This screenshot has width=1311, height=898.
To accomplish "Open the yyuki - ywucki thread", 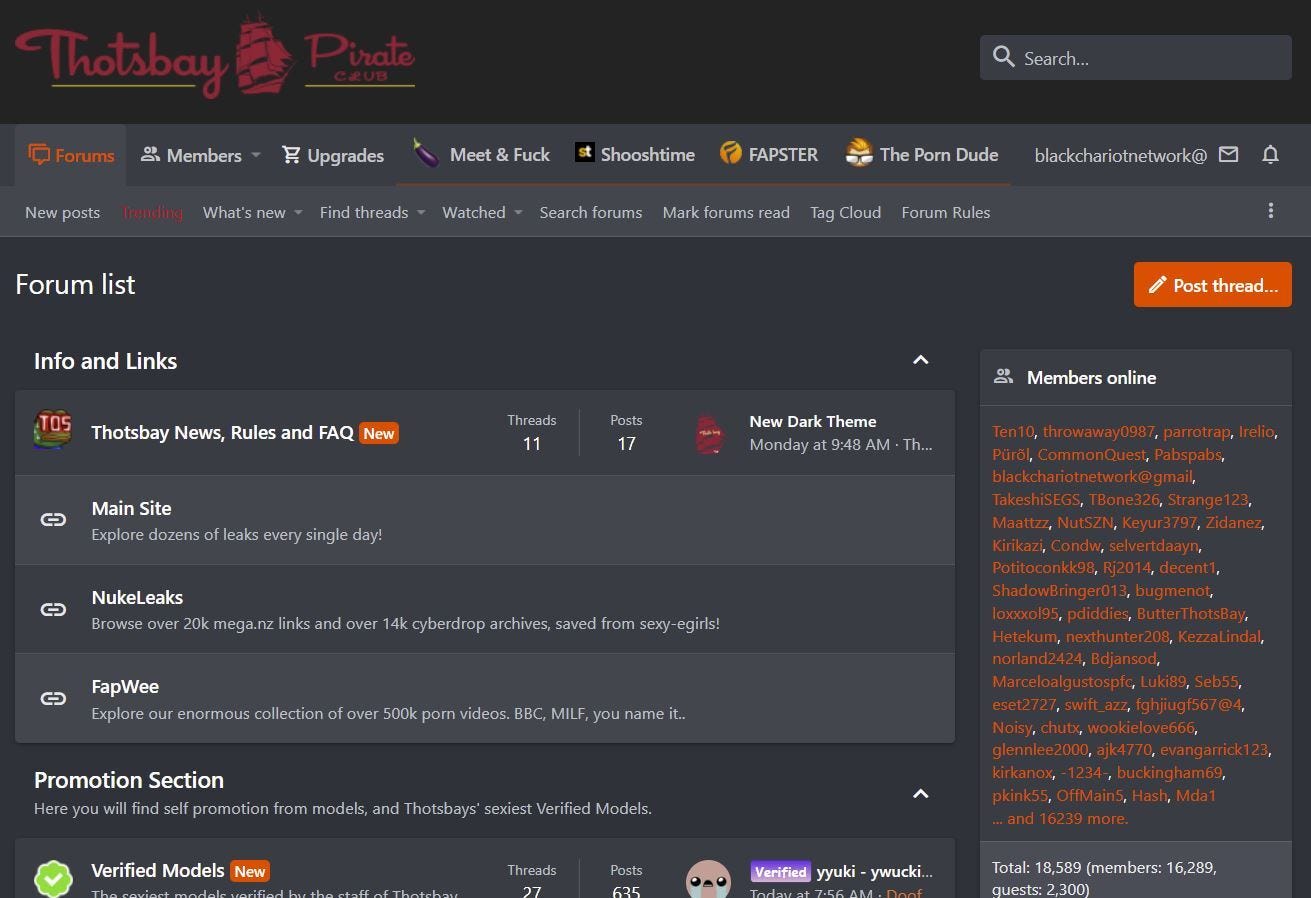I will point(875,871).
